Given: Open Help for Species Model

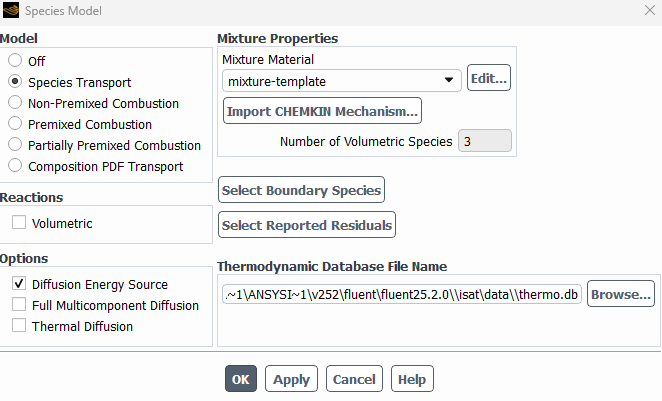Looking at the screenshot, I should coord(412,379).
